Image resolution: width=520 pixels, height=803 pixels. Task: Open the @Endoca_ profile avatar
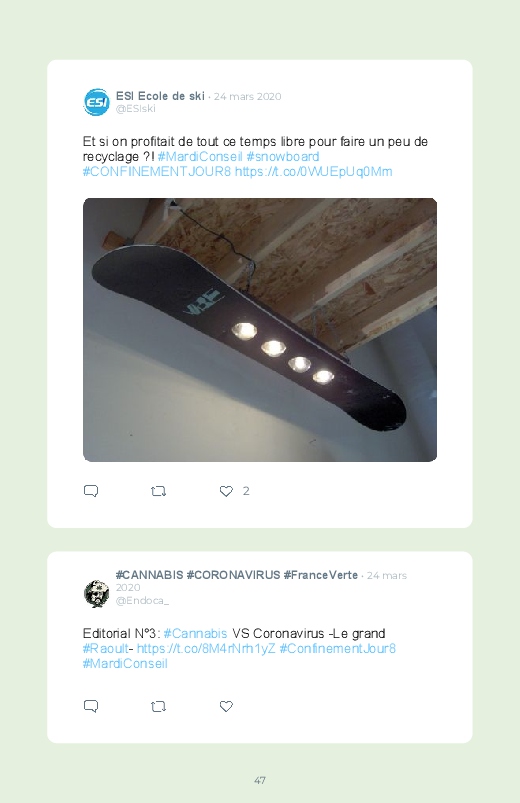coord(96,594)
